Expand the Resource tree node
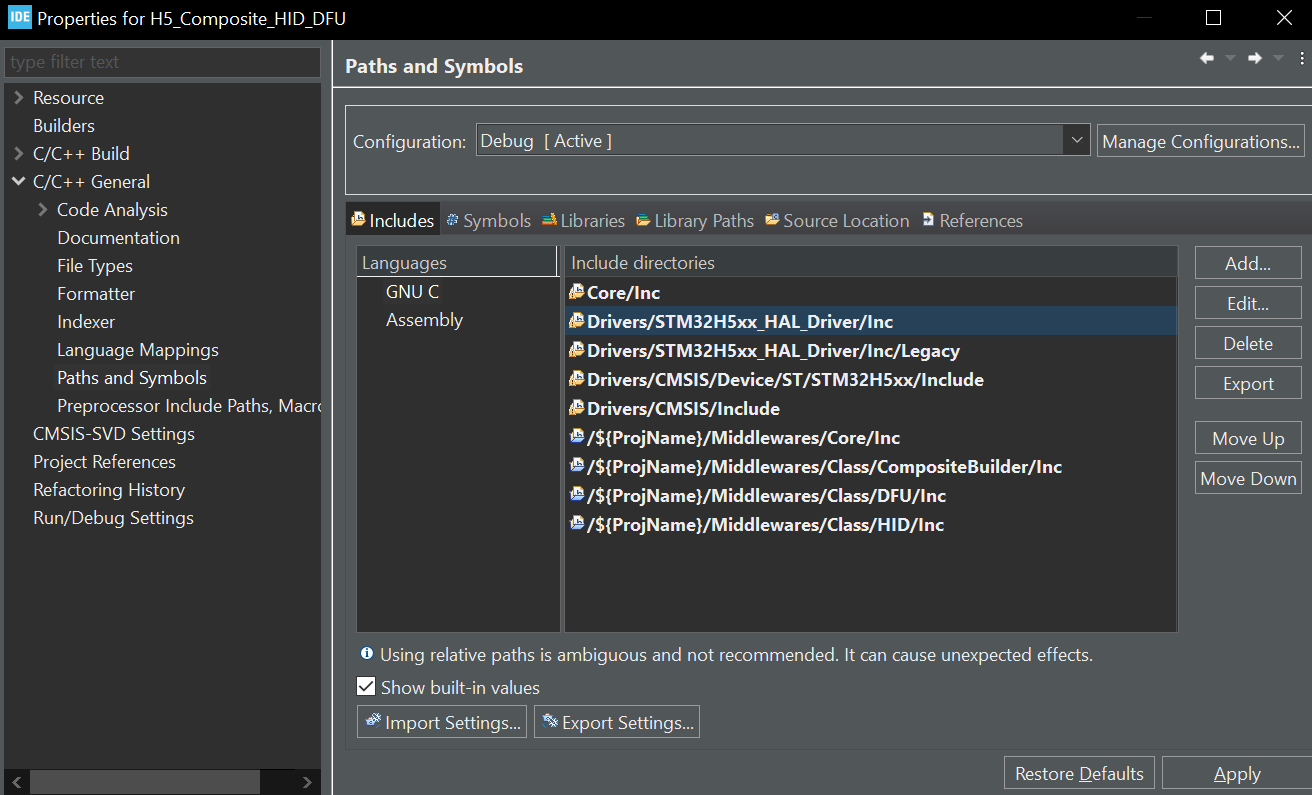The image size is (1312, 795). tap(19, 98)
